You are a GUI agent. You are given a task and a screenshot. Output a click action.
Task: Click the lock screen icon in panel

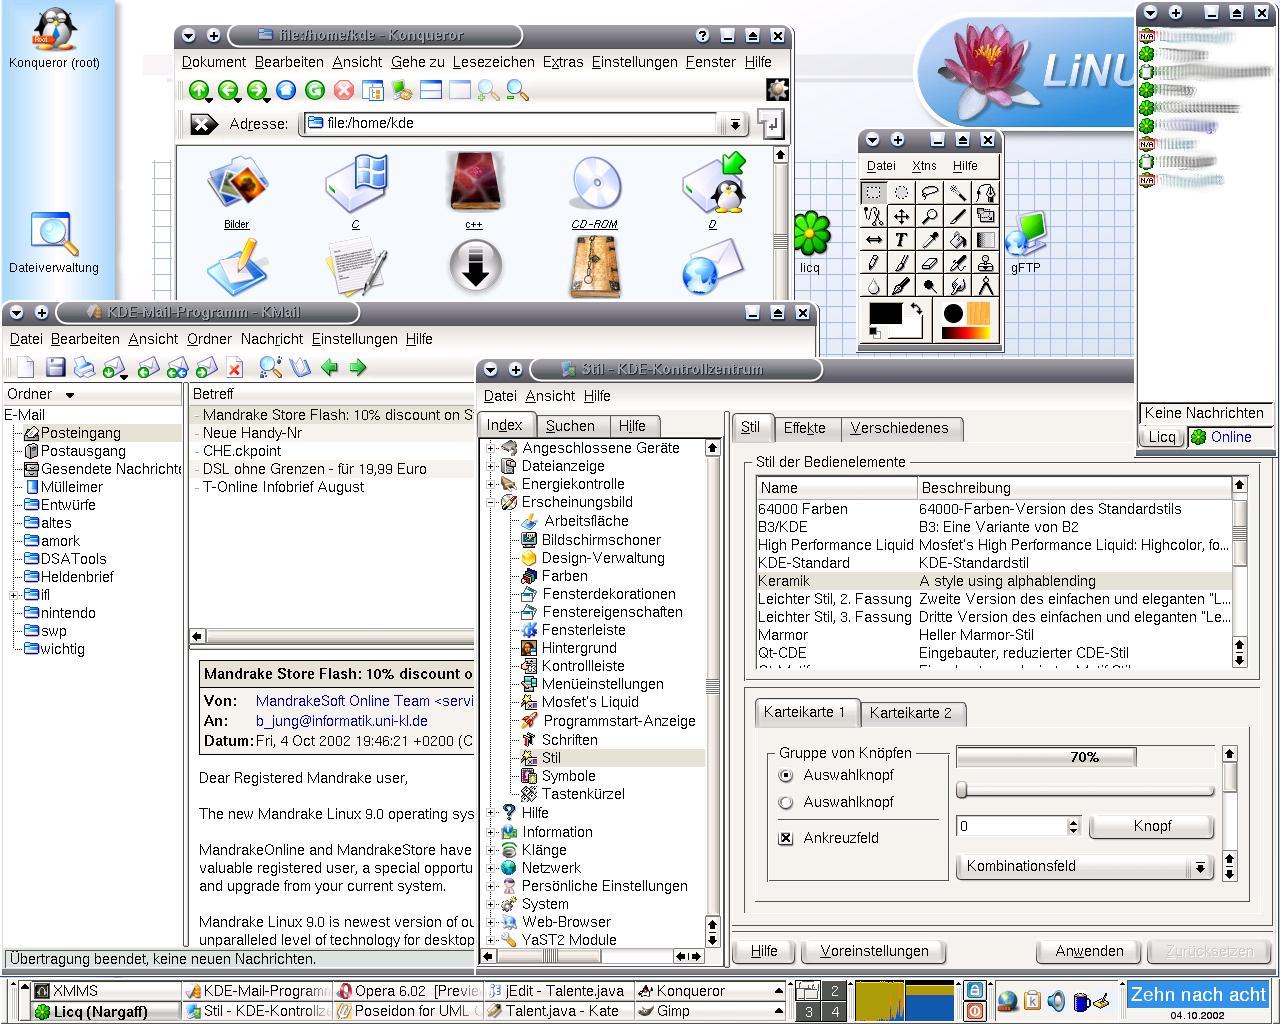pyautogui.click(x=975, y=990)
